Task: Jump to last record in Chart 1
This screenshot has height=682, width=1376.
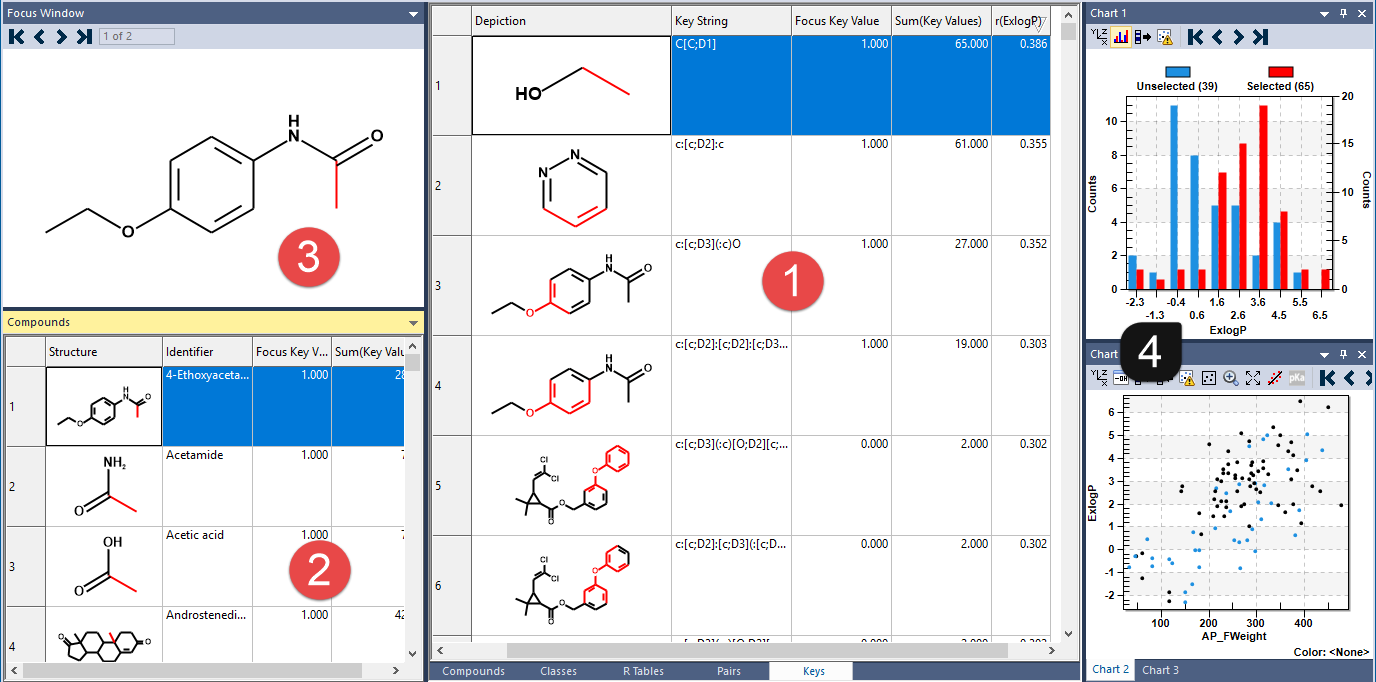Action: (1260, 37)
